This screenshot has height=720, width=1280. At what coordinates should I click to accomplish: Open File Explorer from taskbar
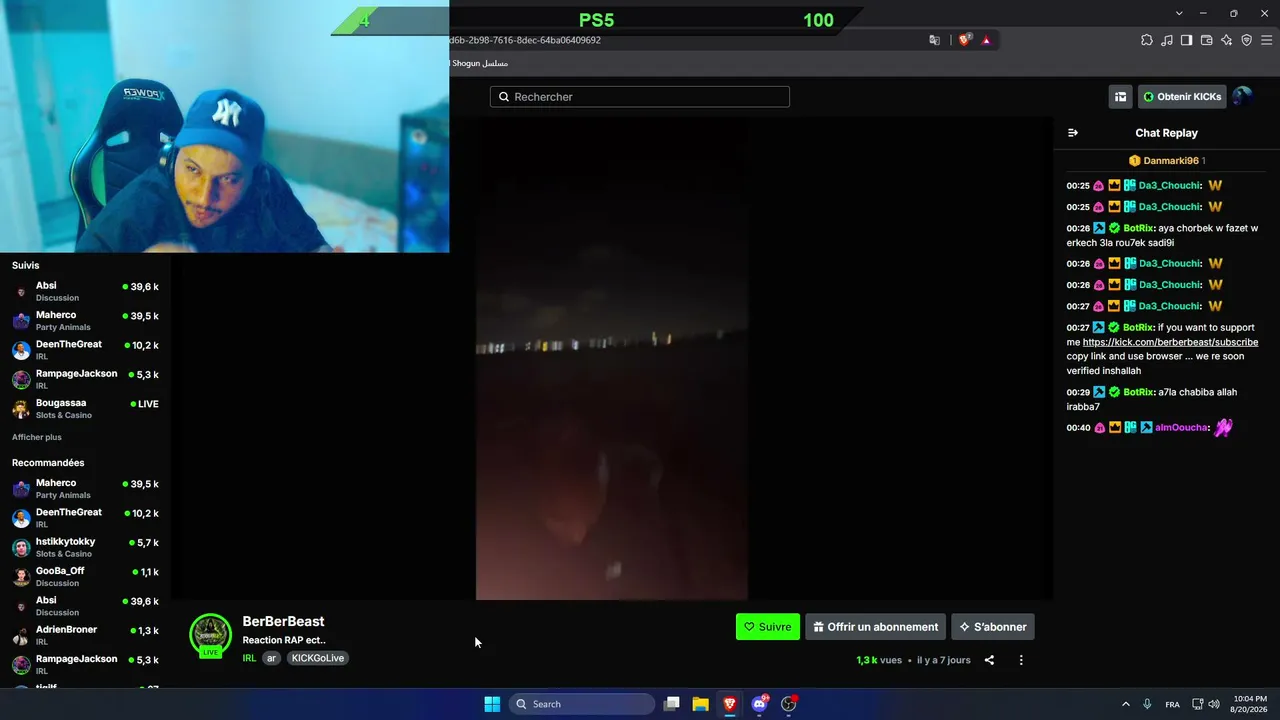pos(701,704)
